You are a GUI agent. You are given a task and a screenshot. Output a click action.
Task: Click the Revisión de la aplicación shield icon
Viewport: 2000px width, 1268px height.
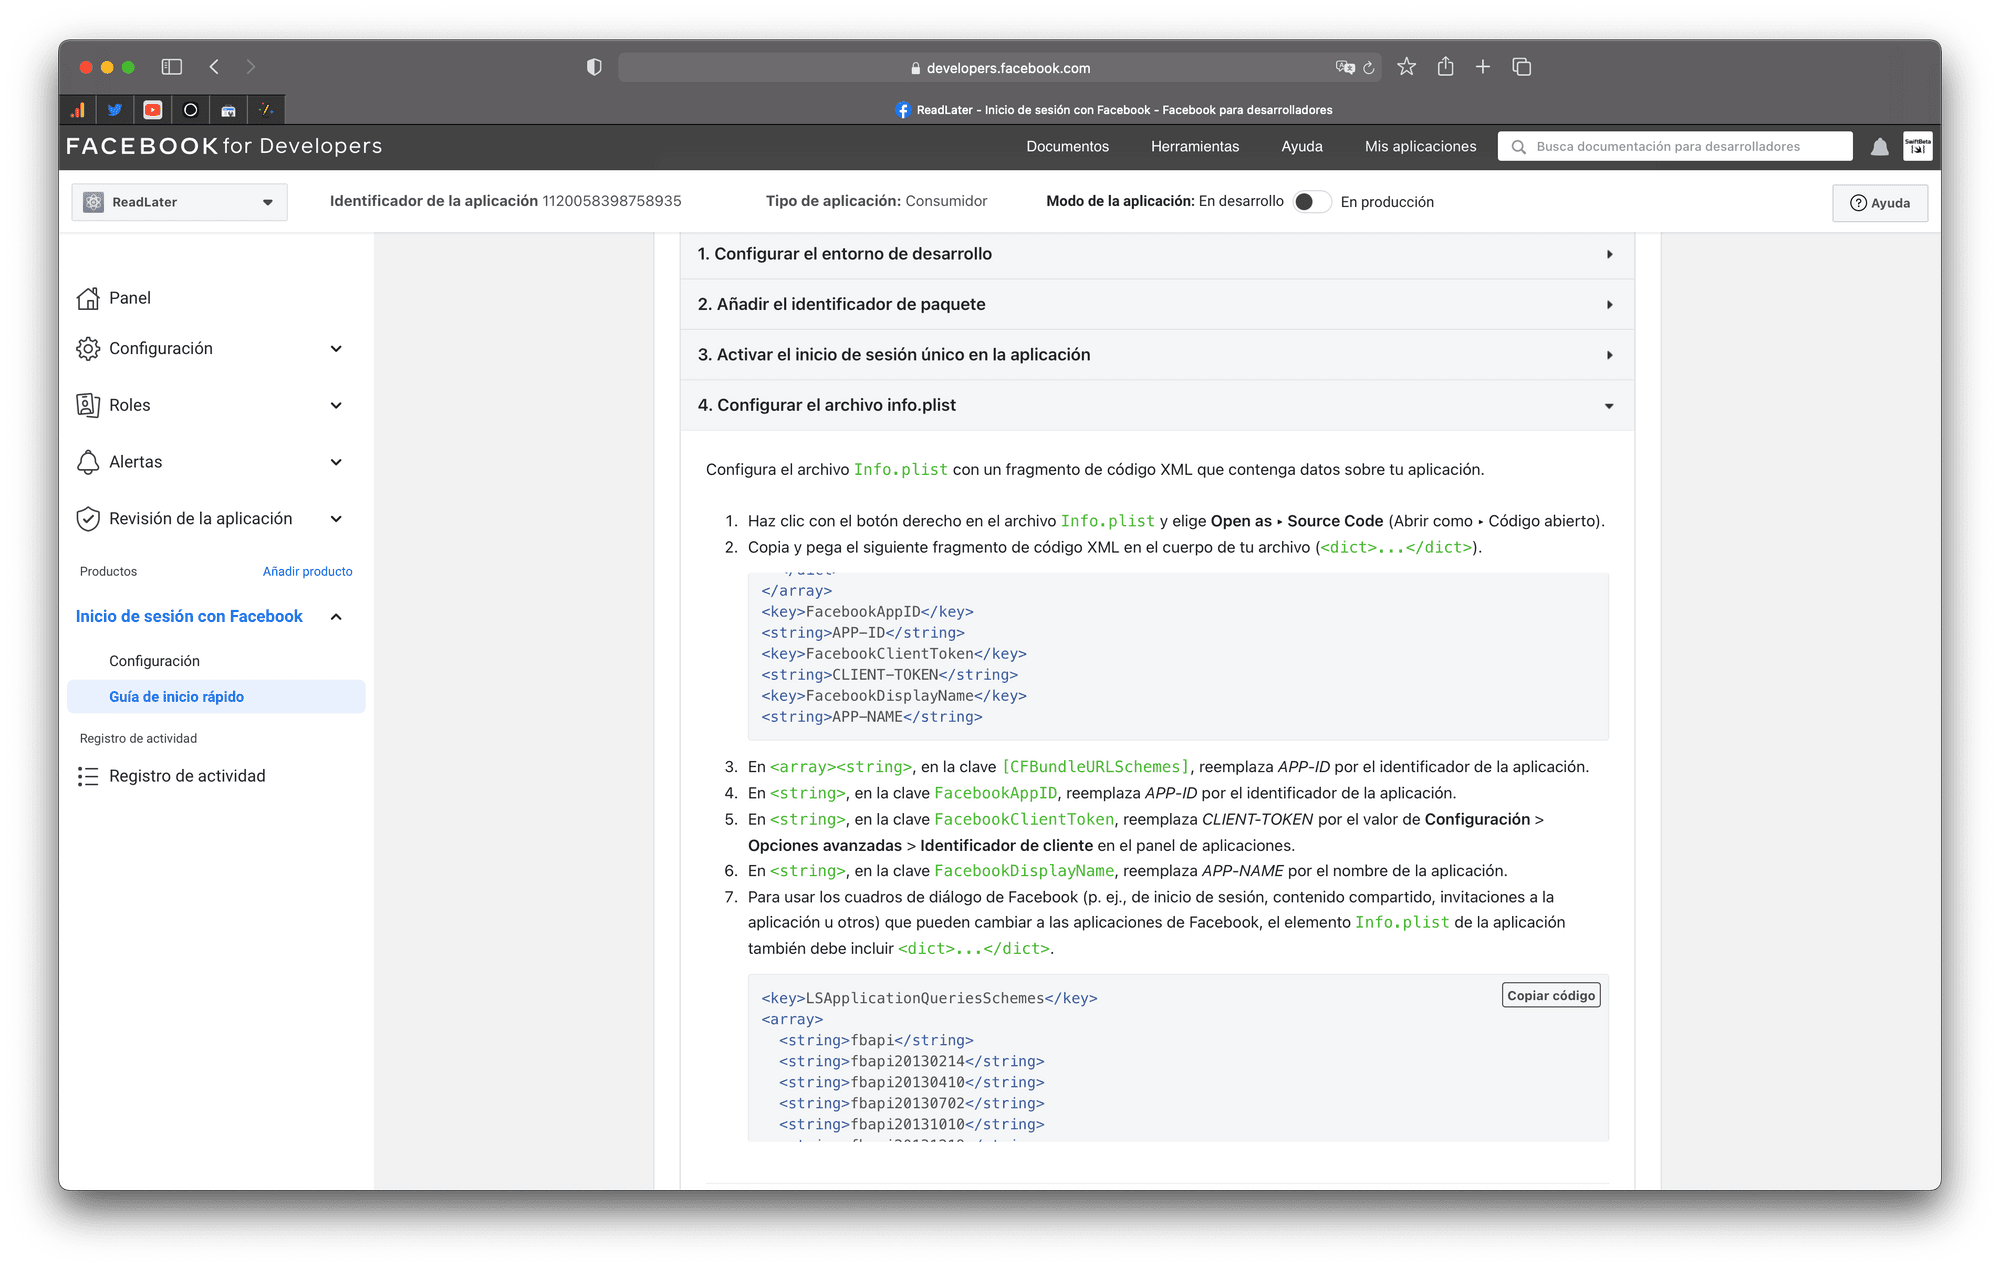click(x=88, y=519)
